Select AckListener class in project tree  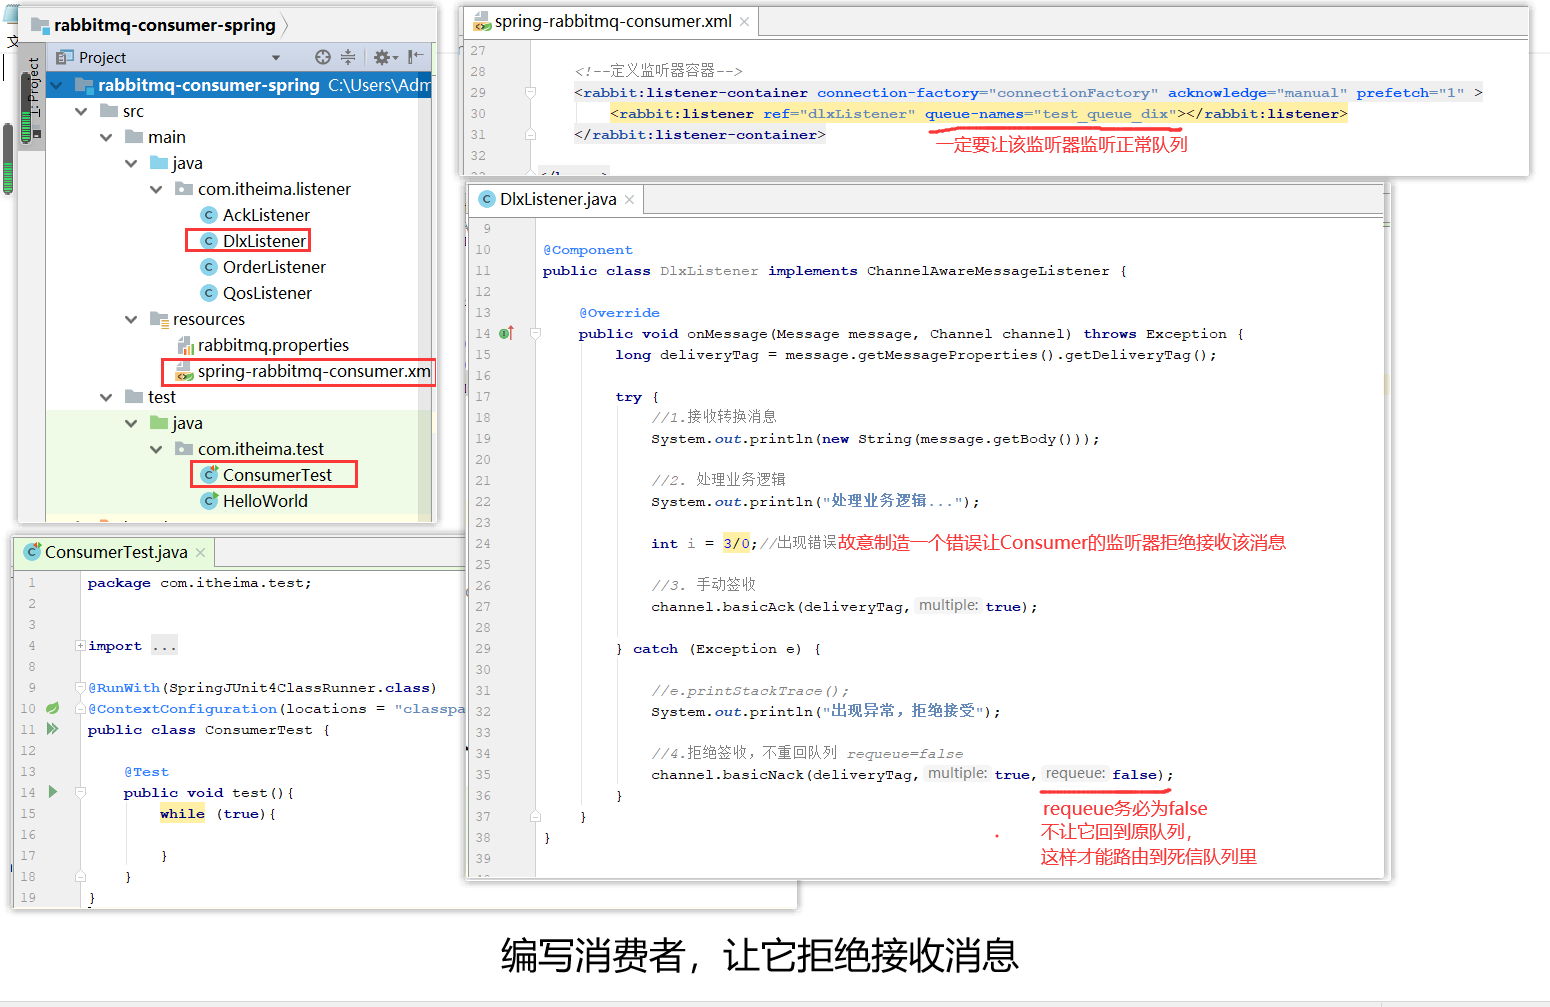coord(266,215)
